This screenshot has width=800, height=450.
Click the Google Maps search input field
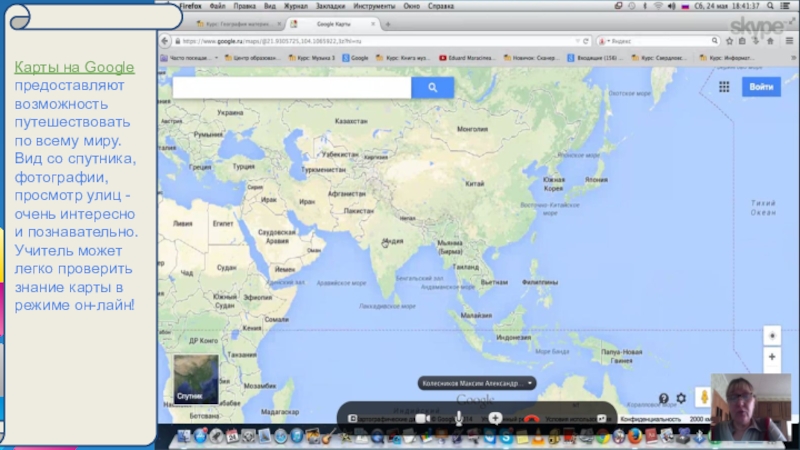tap(292, 88)
